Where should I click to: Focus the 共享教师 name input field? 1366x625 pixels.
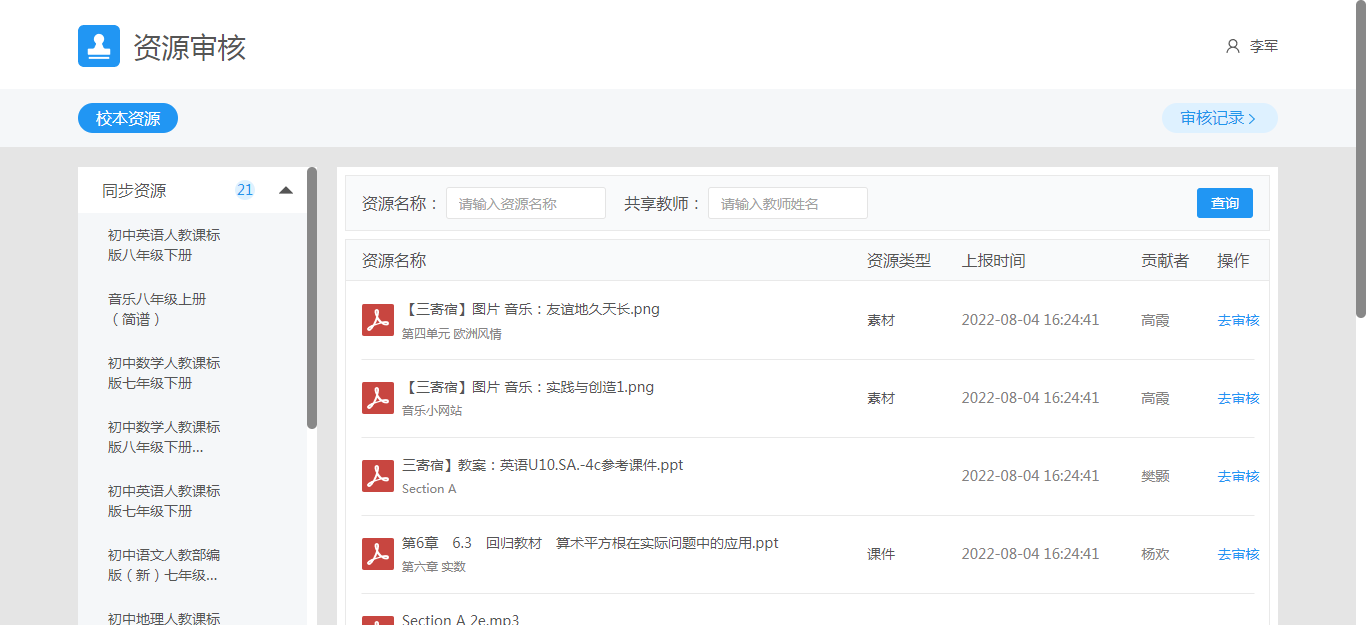point(787,203)
